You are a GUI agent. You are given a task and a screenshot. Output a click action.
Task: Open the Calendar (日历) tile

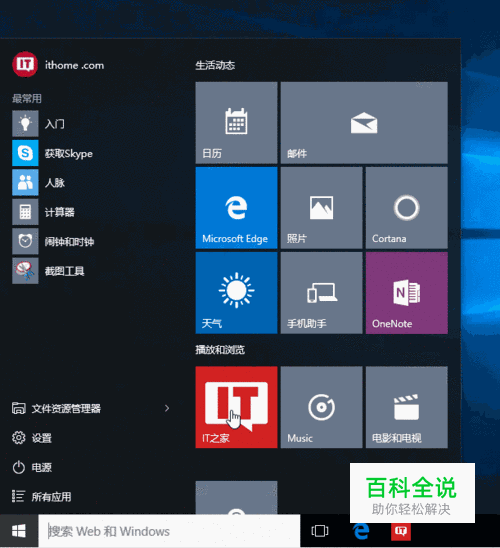coord(236,123)
